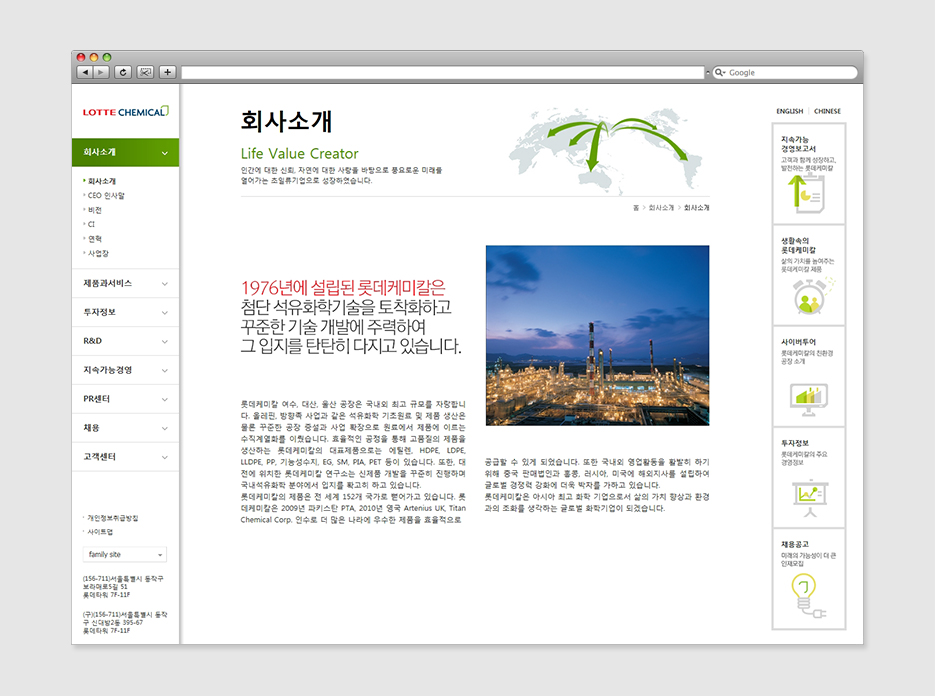This screenshot has width=935, height=696.
Task: Open the 사업장 submenu link
Action: point(98,253)
